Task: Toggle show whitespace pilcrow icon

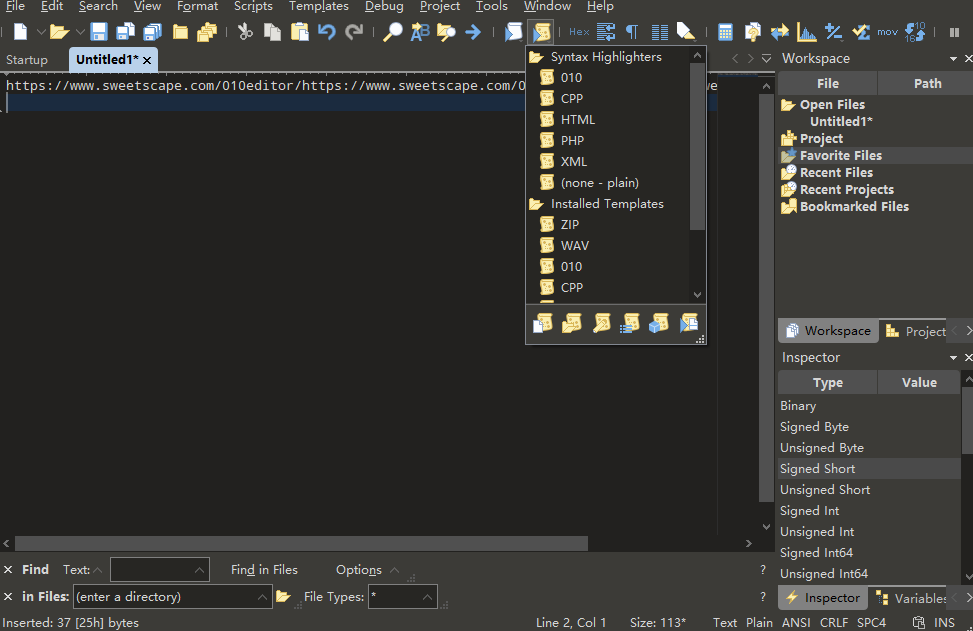Action: [x=632, y=32]
